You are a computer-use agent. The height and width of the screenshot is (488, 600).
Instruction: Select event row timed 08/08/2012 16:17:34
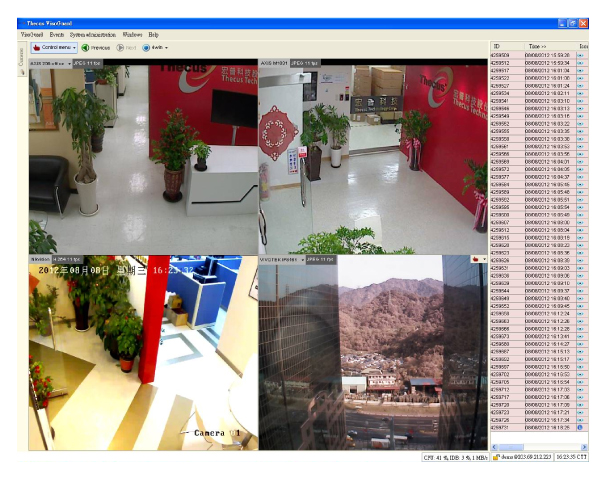click(539, 420)
